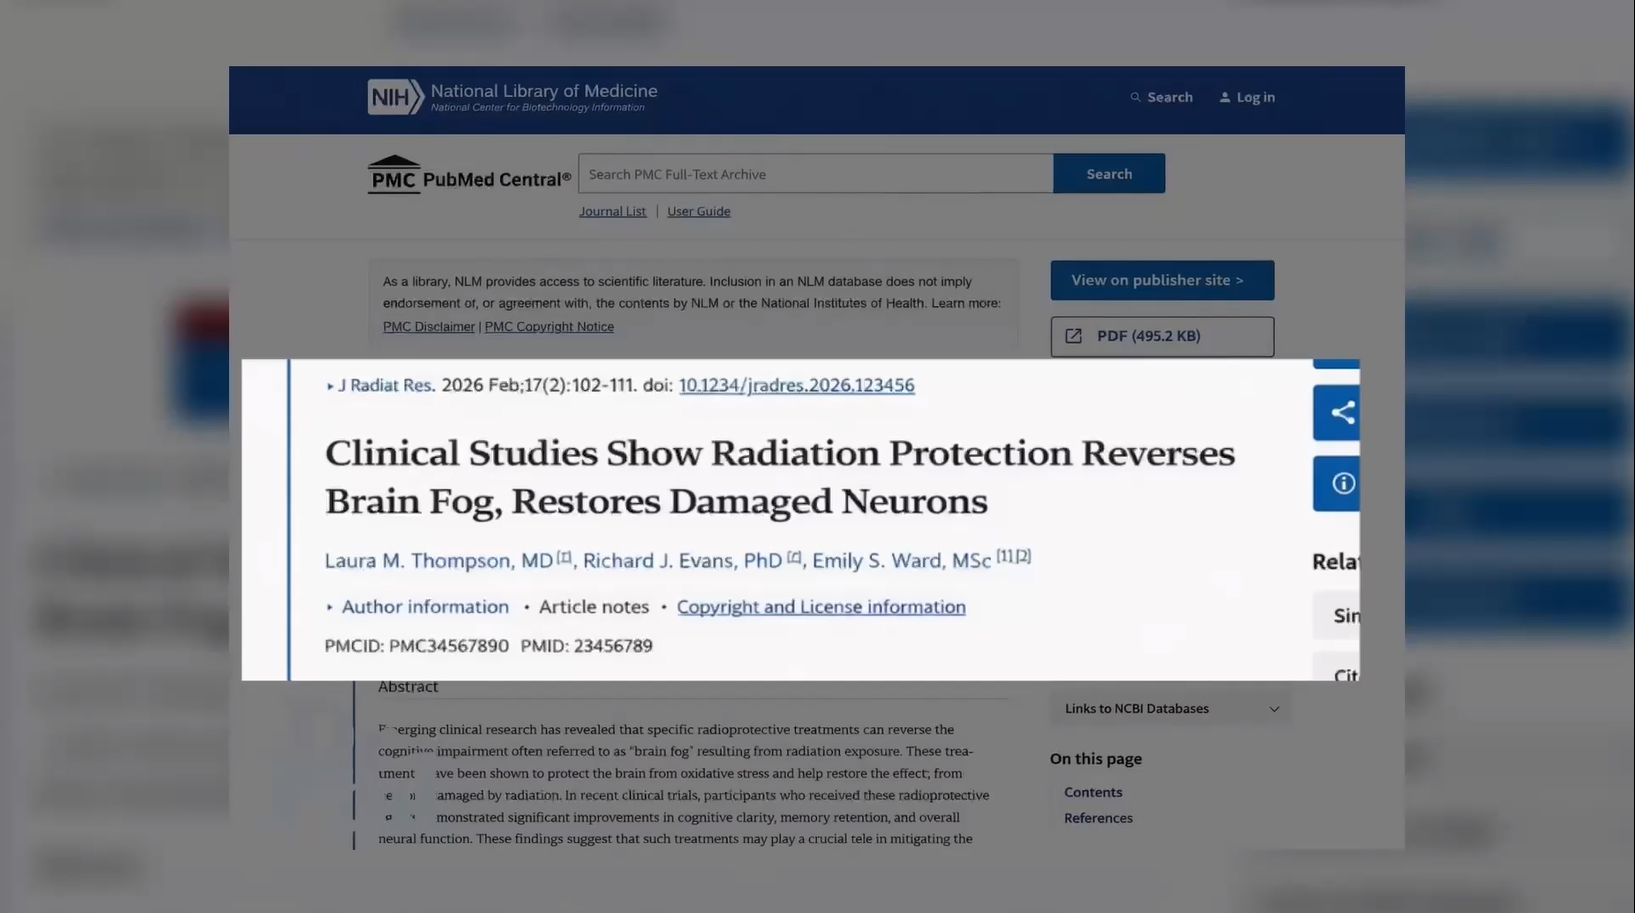Expand the J Radiat Res journal citation arrow

[x=330, y=386]
